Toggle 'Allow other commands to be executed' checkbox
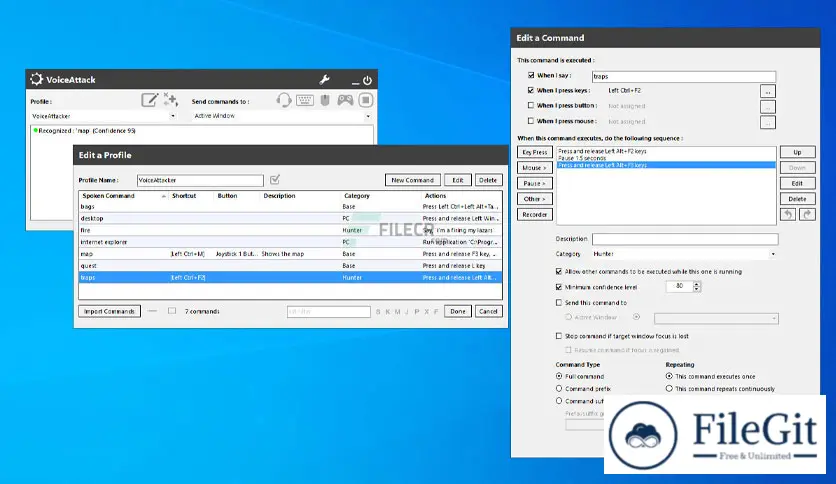 559,271
